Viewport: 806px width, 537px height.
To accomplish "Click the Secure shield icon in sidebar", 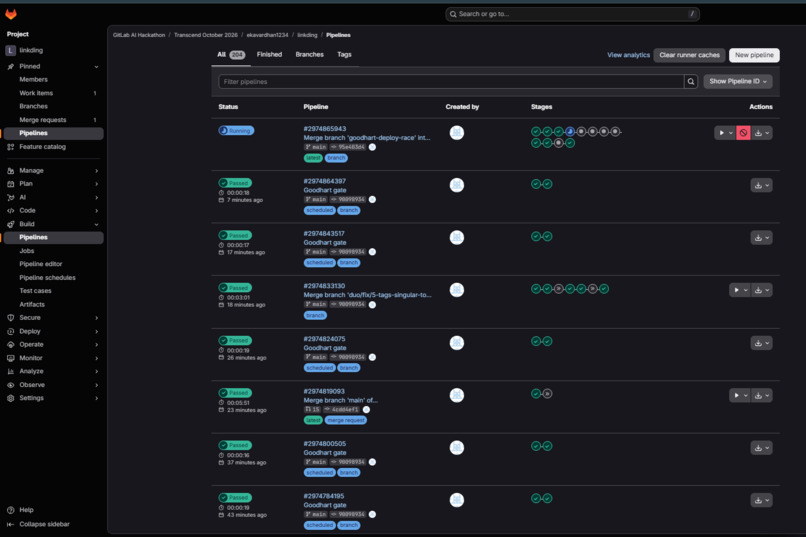I will 10,318.
